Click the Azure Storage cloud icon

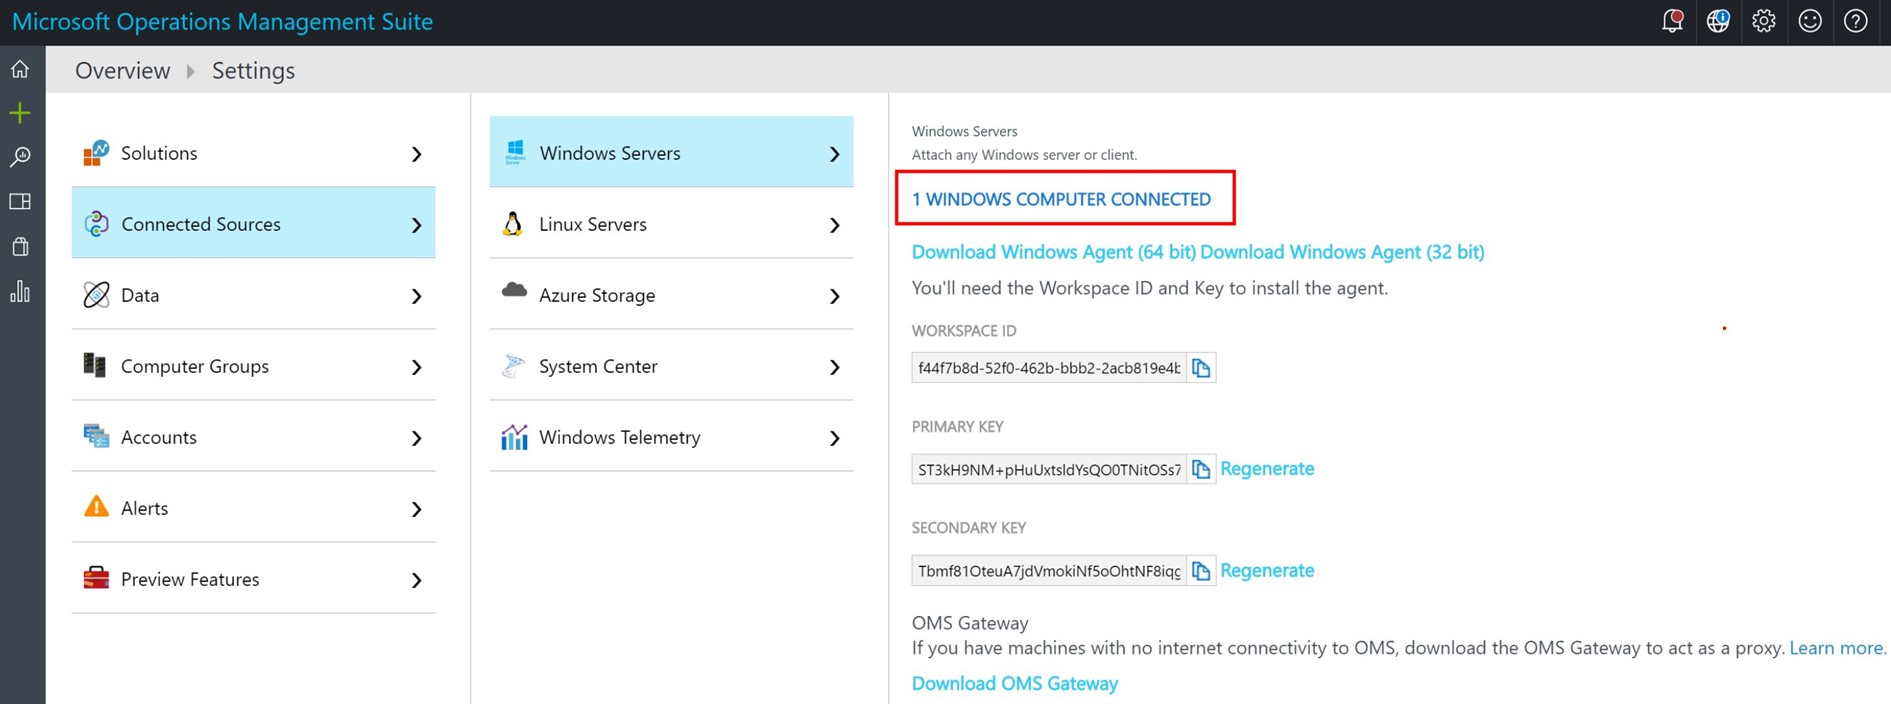click(514, 291)
